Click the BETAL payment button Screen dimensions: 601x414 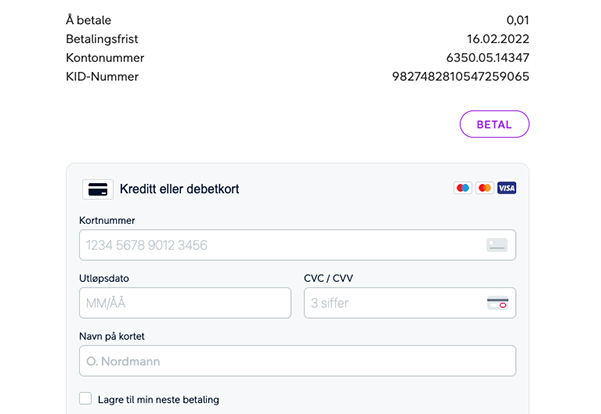(x=494, y=124)
